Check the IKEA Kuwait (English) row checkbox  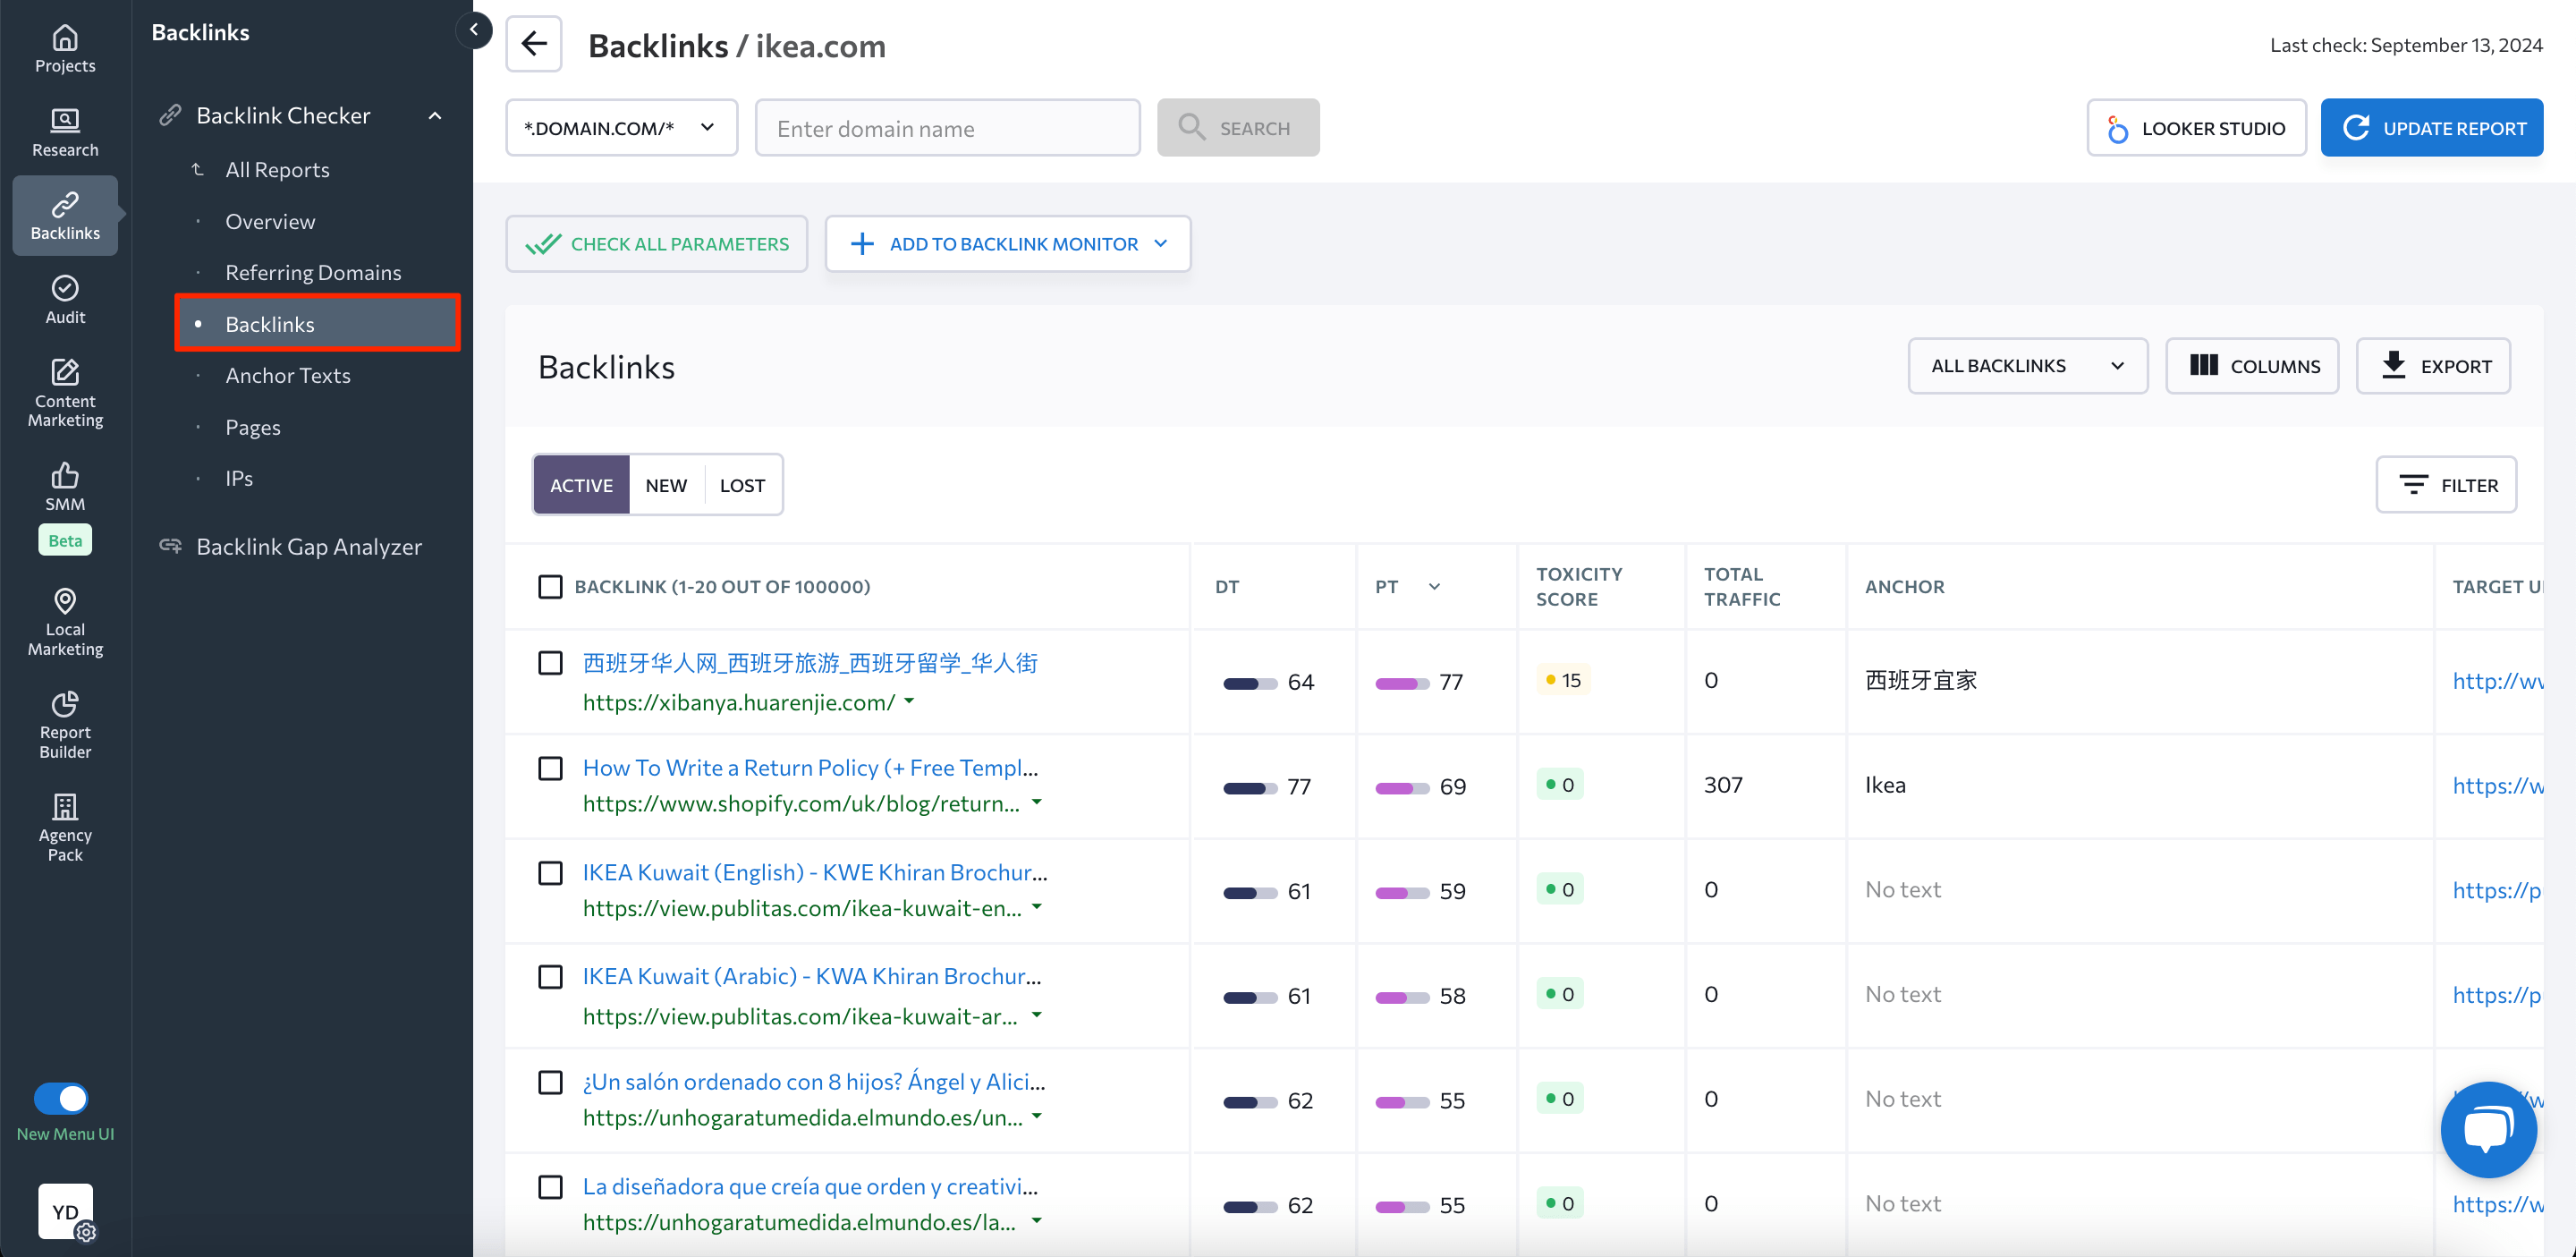[x=550, y=873]
